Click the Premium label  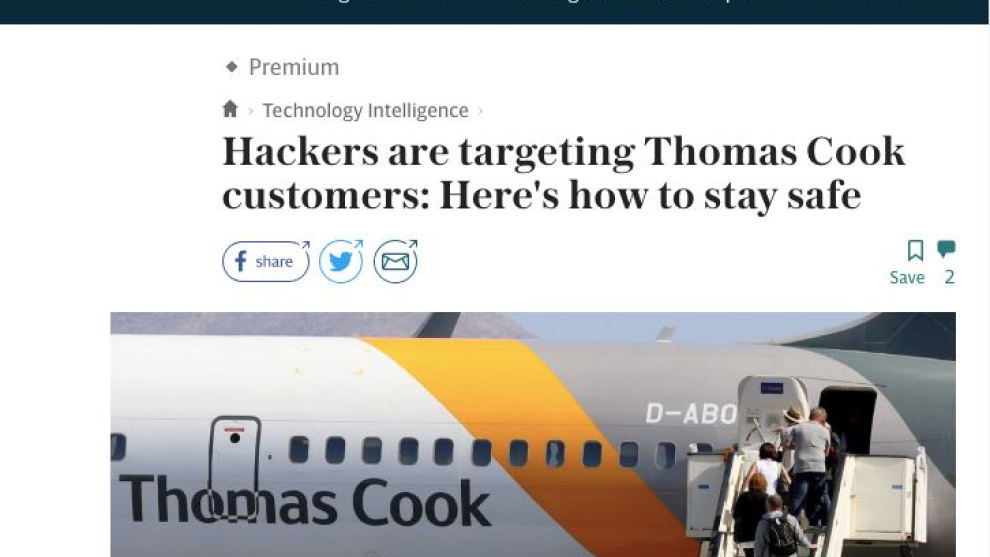pyautogui.click(x=294, y=67)
